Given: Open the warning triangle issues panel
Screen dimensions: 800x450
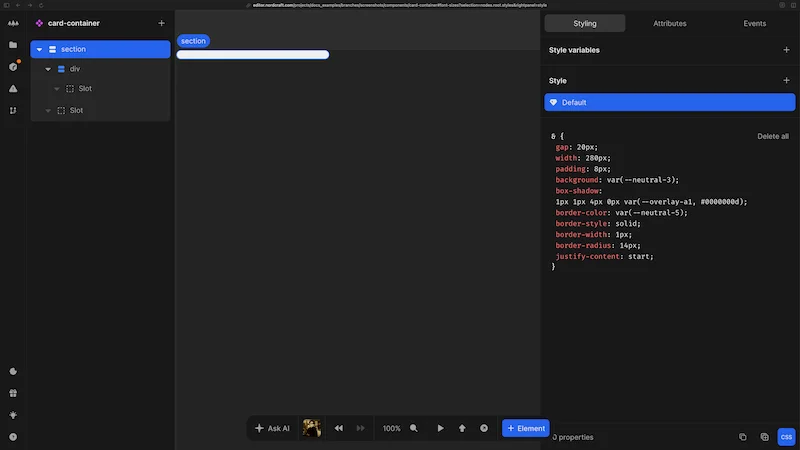Looking at the screenshot, I should coord(13,88).
